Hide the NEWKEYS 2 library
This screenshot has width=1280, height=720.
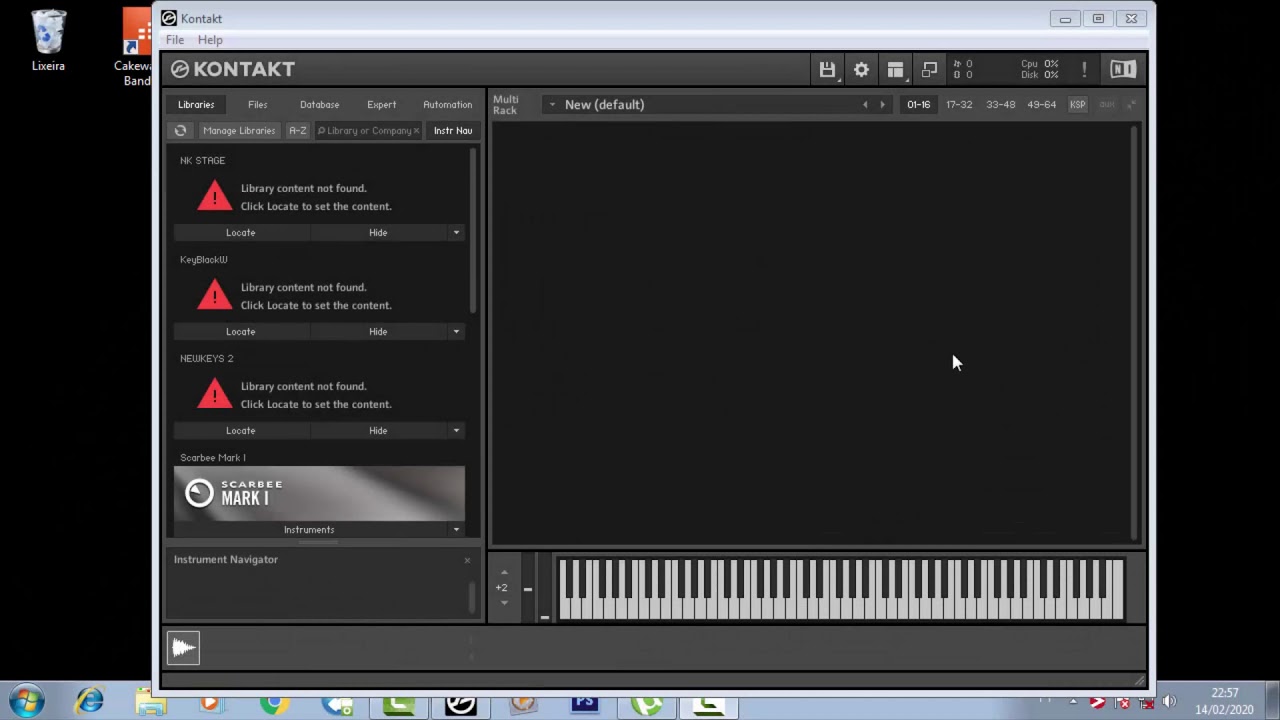point(378,430)
